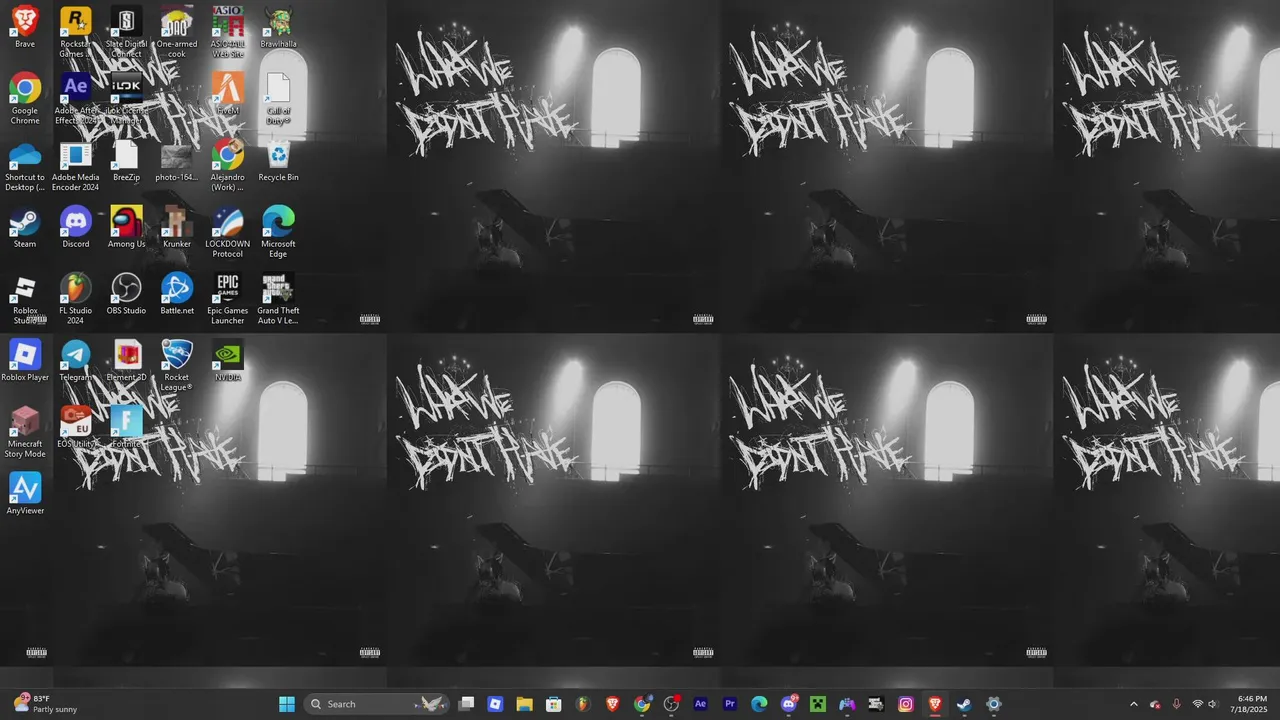Click the EOS Utility shortcut
Viewport: 1280px width, 720px height.
click(76, 428)
